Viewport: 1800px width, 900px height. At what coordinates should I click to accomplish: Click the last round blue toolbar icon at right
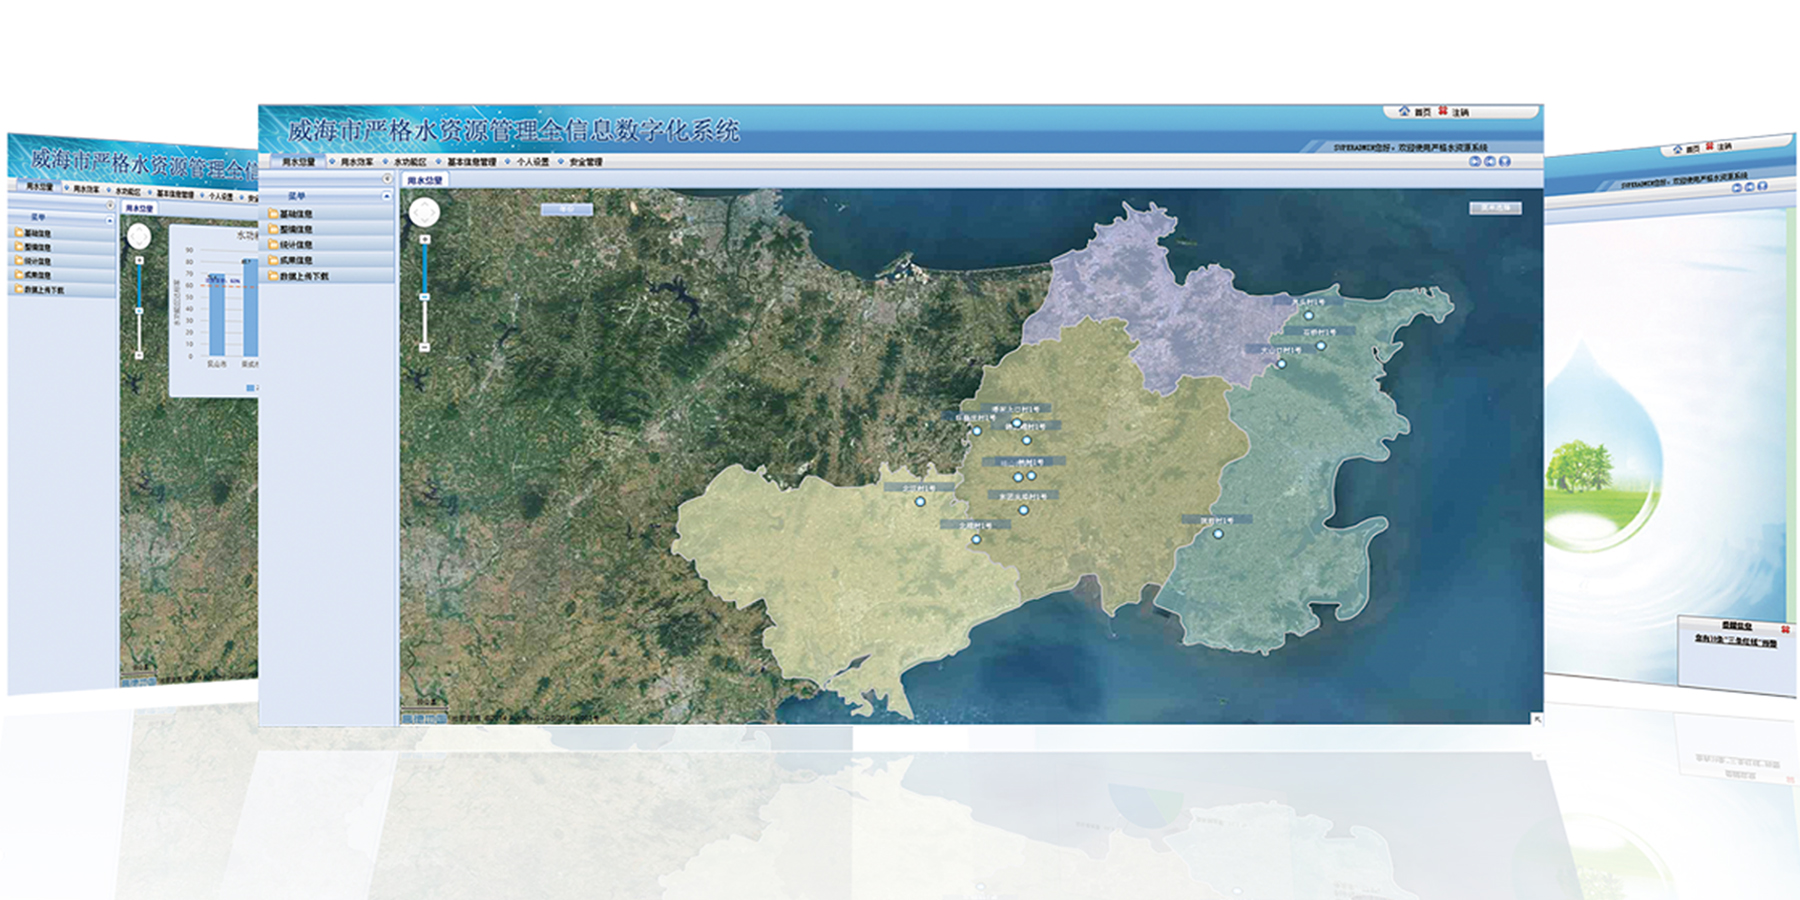pos(1504,161)
